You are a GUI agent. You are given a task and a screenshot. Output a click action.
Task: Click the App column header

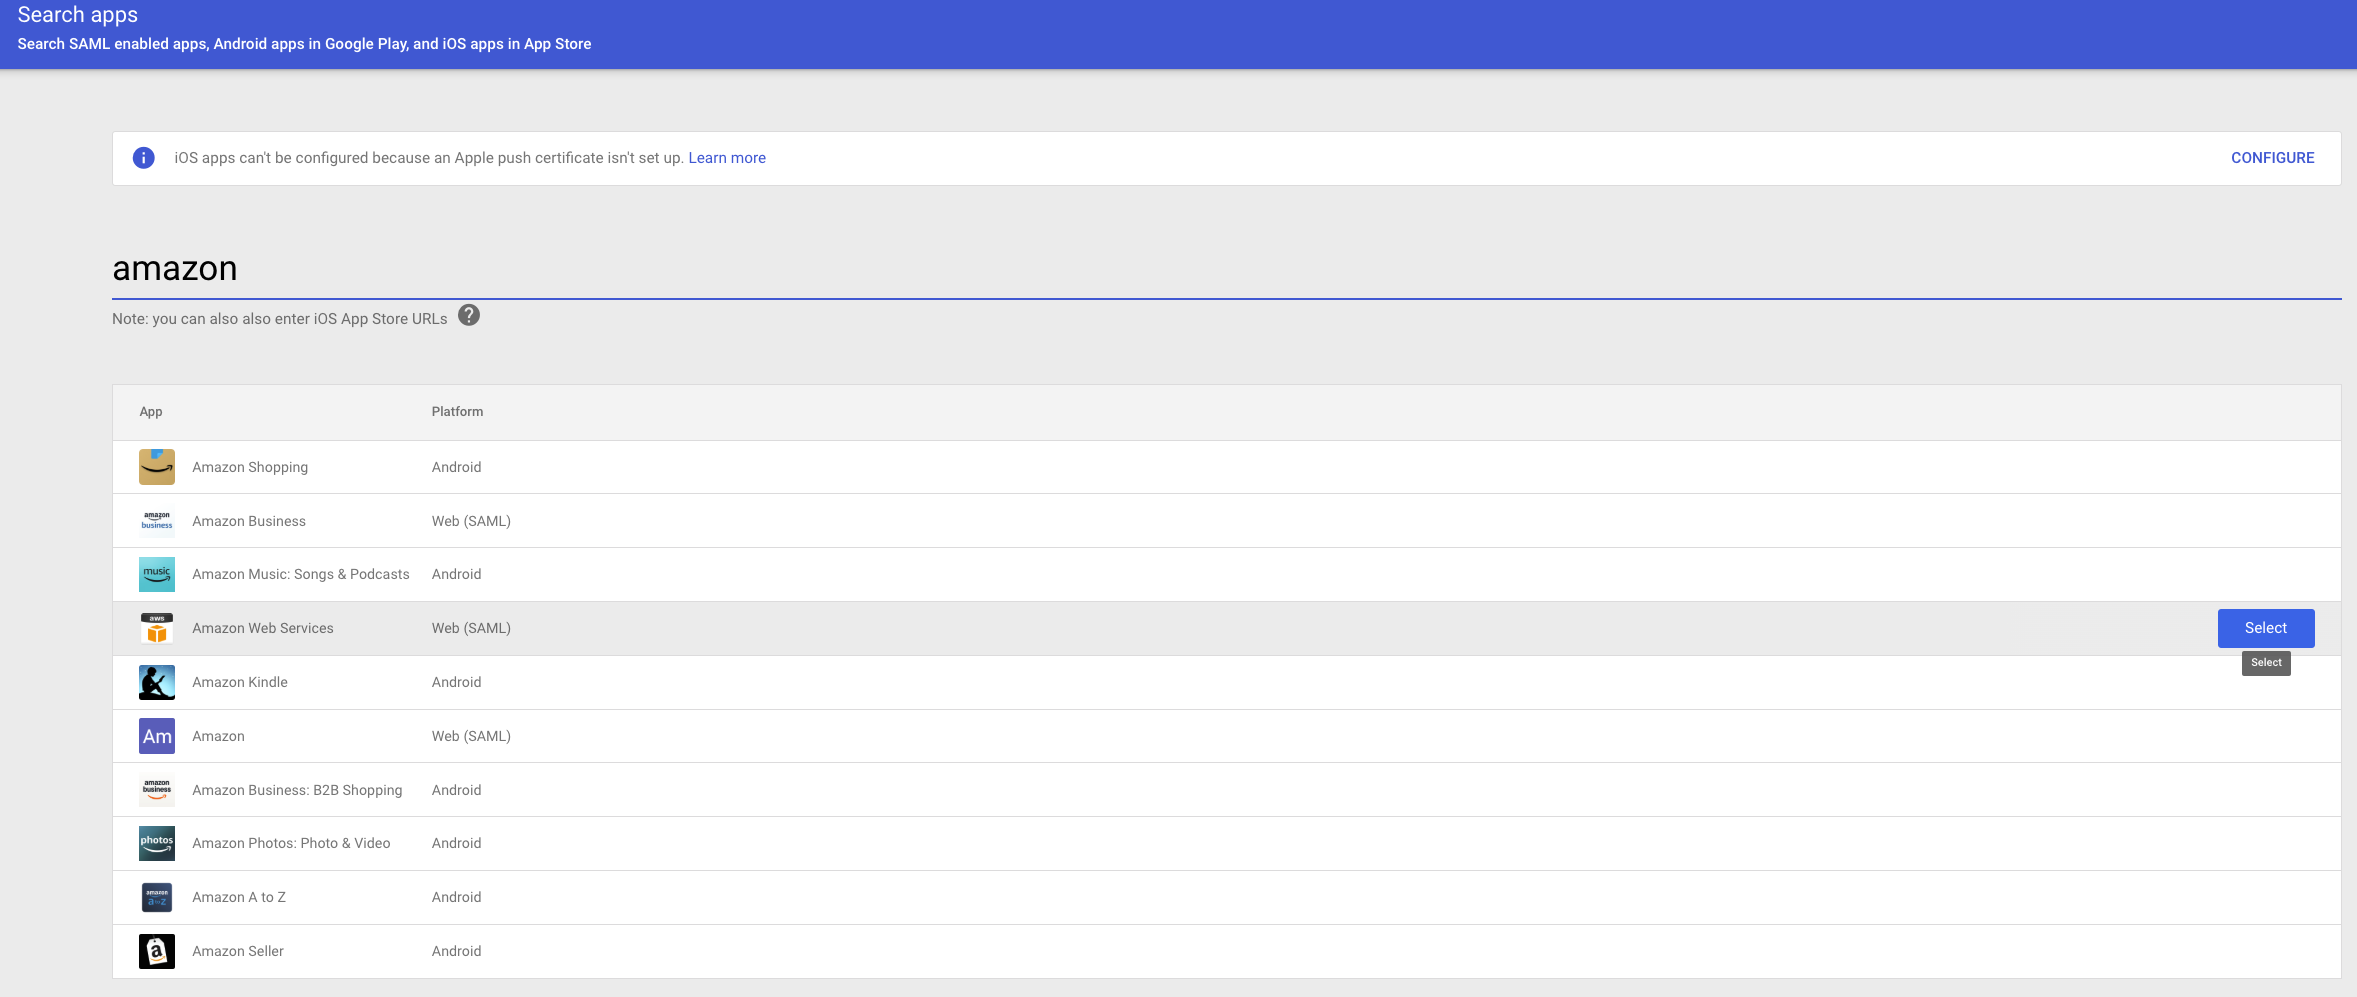(151, 412)
